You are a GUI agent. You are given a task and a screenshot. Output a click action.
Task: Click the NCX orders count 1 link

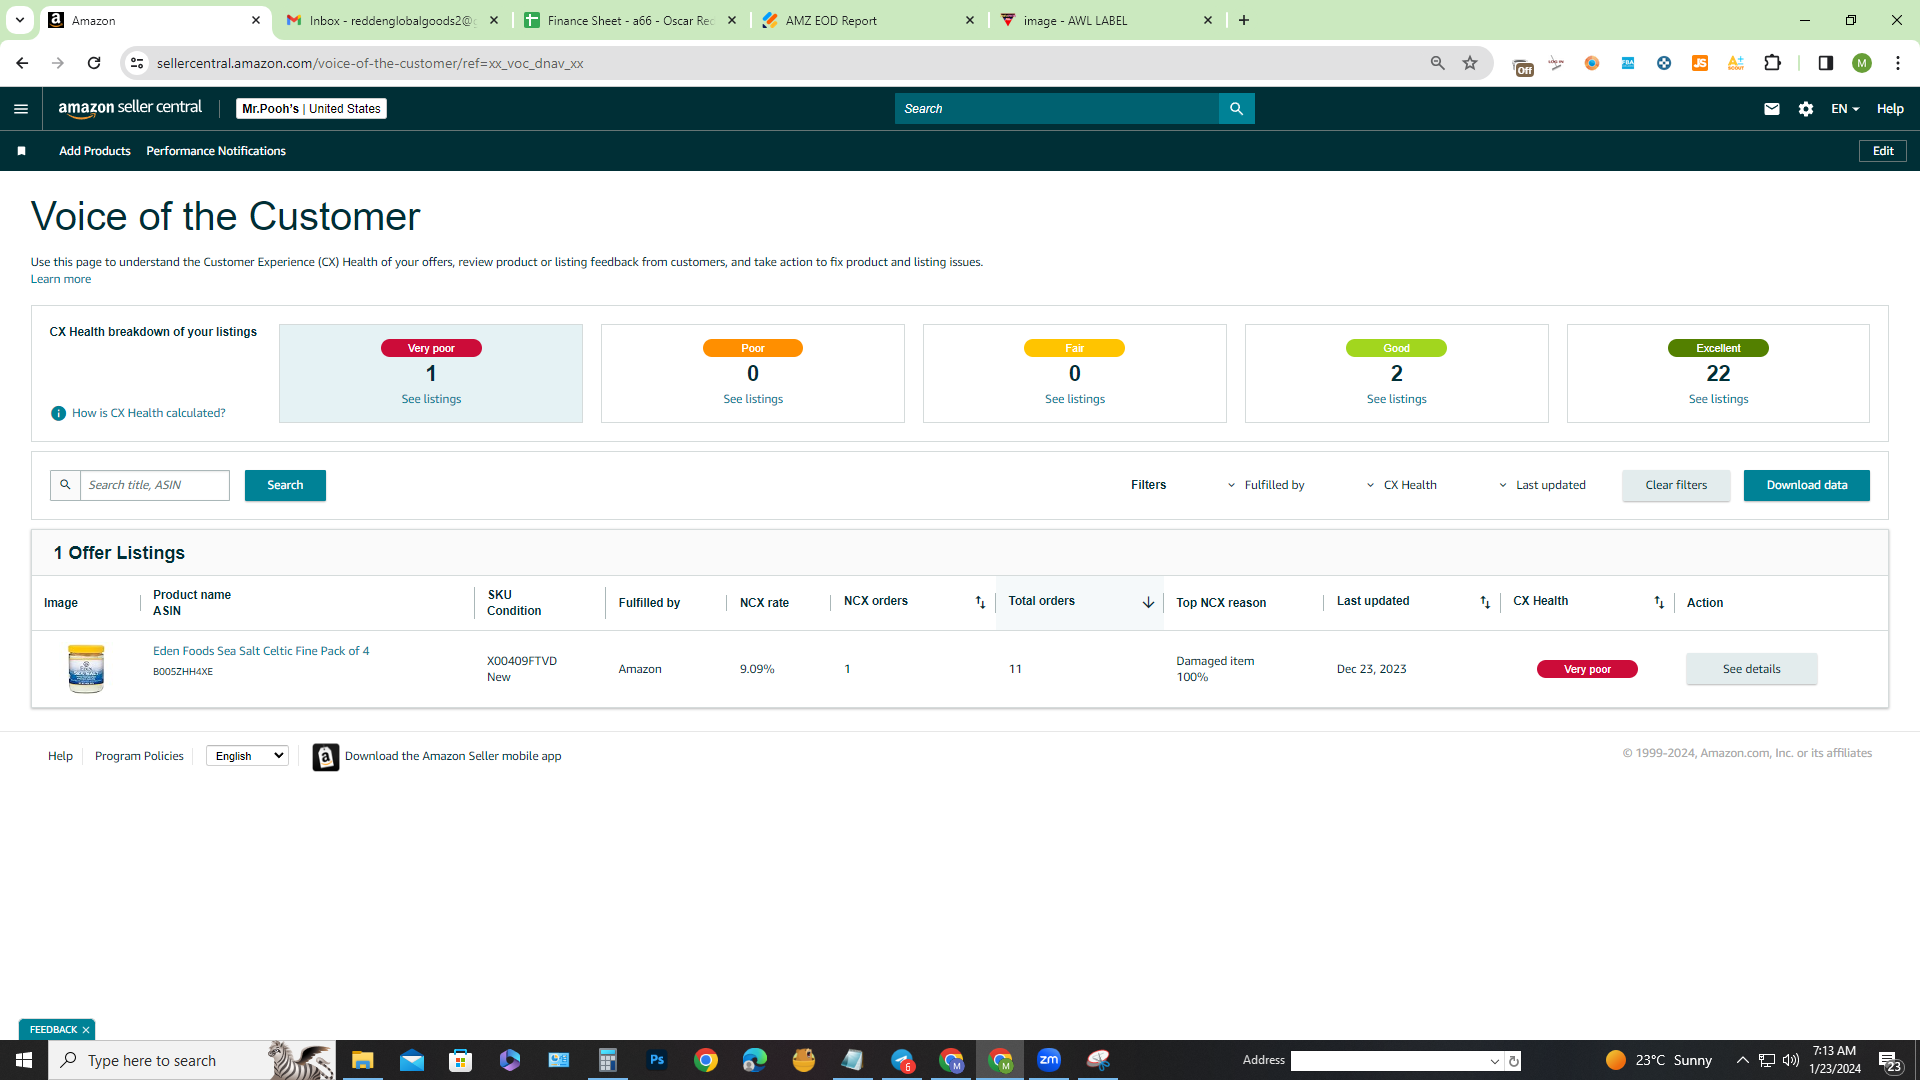(847, 669)
